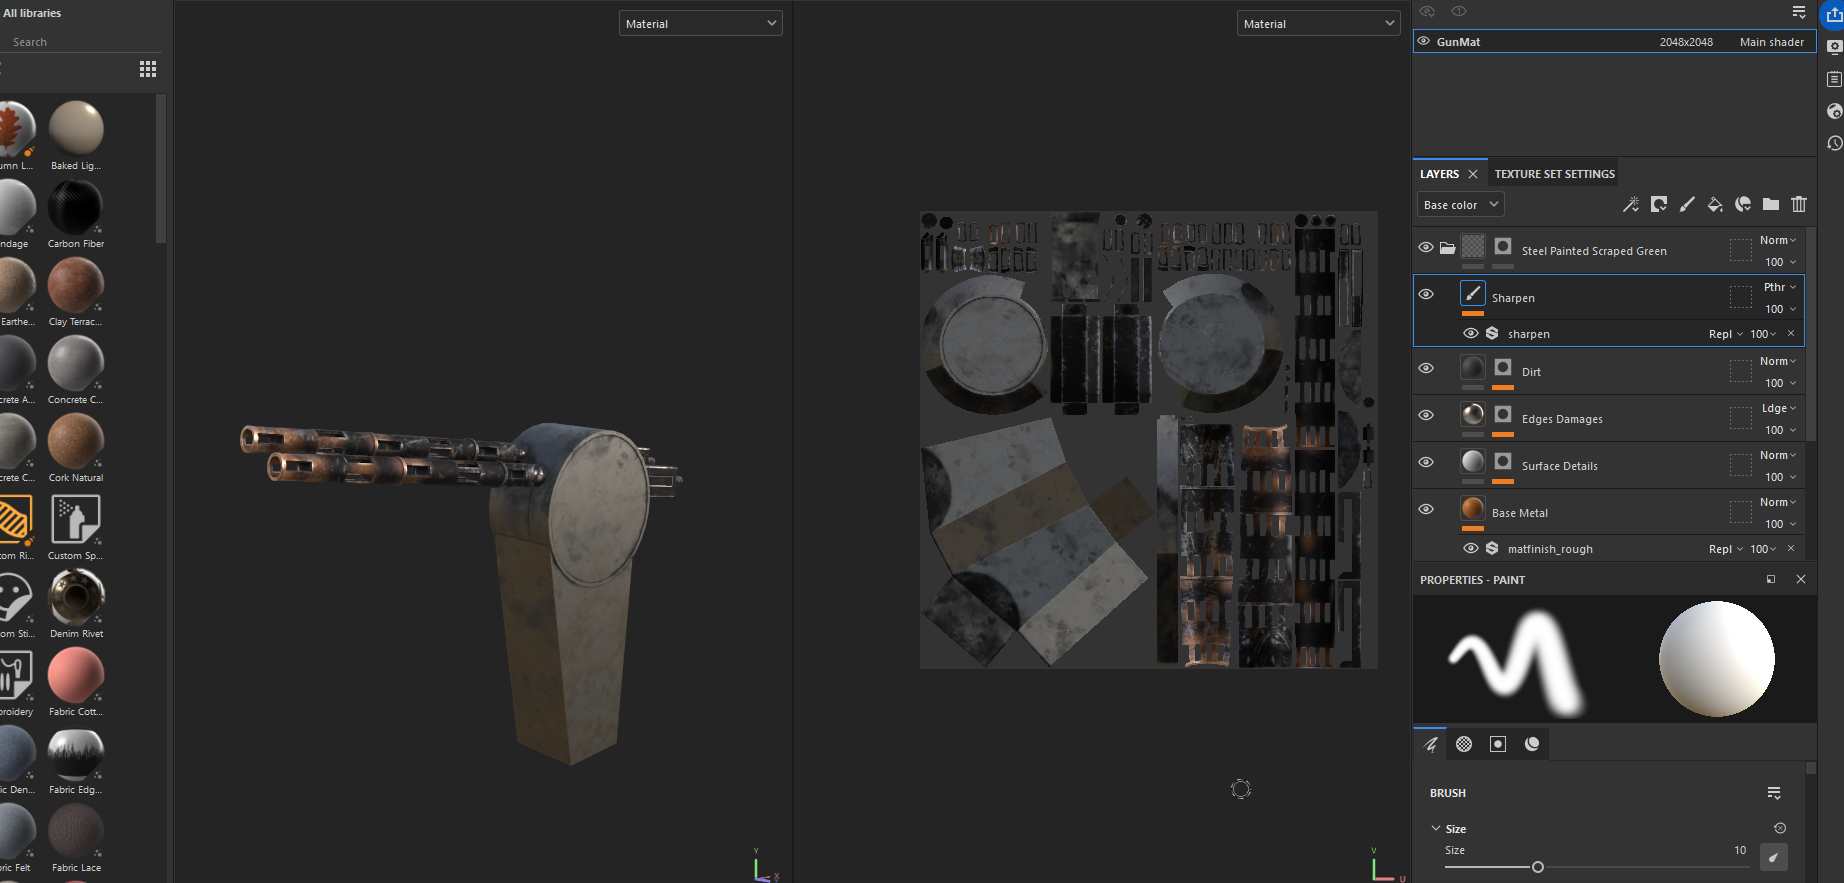Select the Carbon Fiber material thumbnail
The image size is (1844, 883).
pos(76,209)
